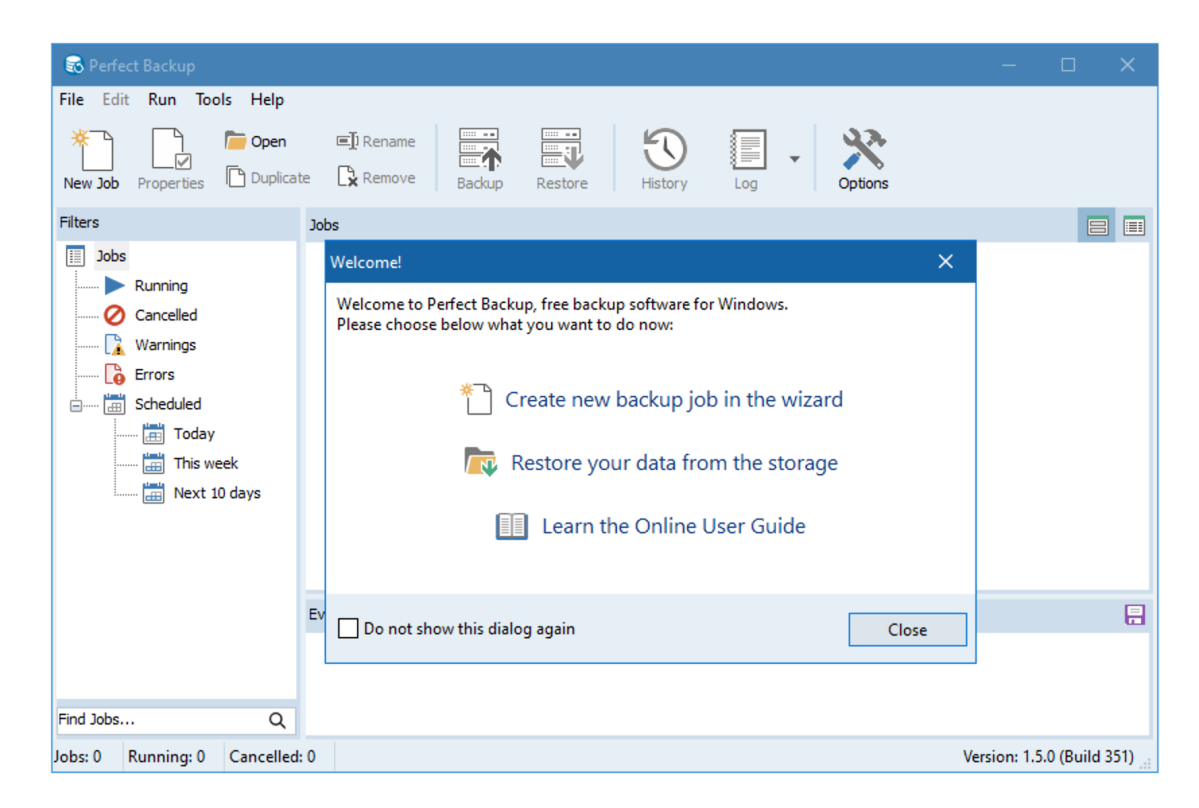Open the Help menu
Screen dimensions: 1199x808
click(x=267, y=99)
